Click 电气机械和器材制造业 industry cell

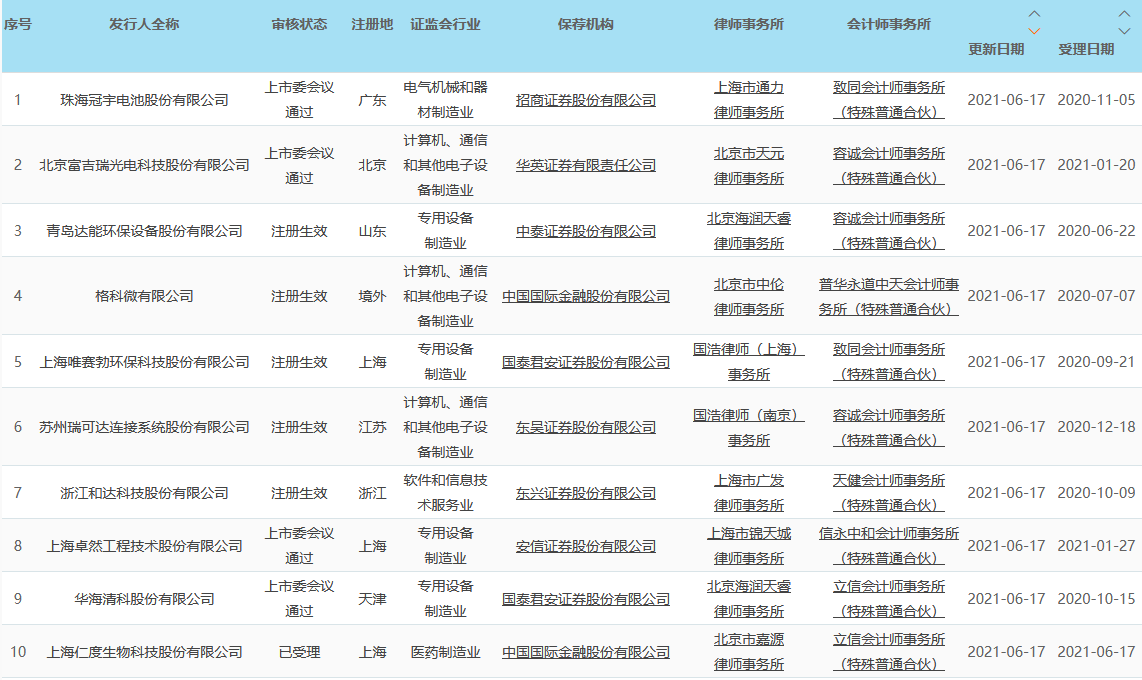click(445, 100)
